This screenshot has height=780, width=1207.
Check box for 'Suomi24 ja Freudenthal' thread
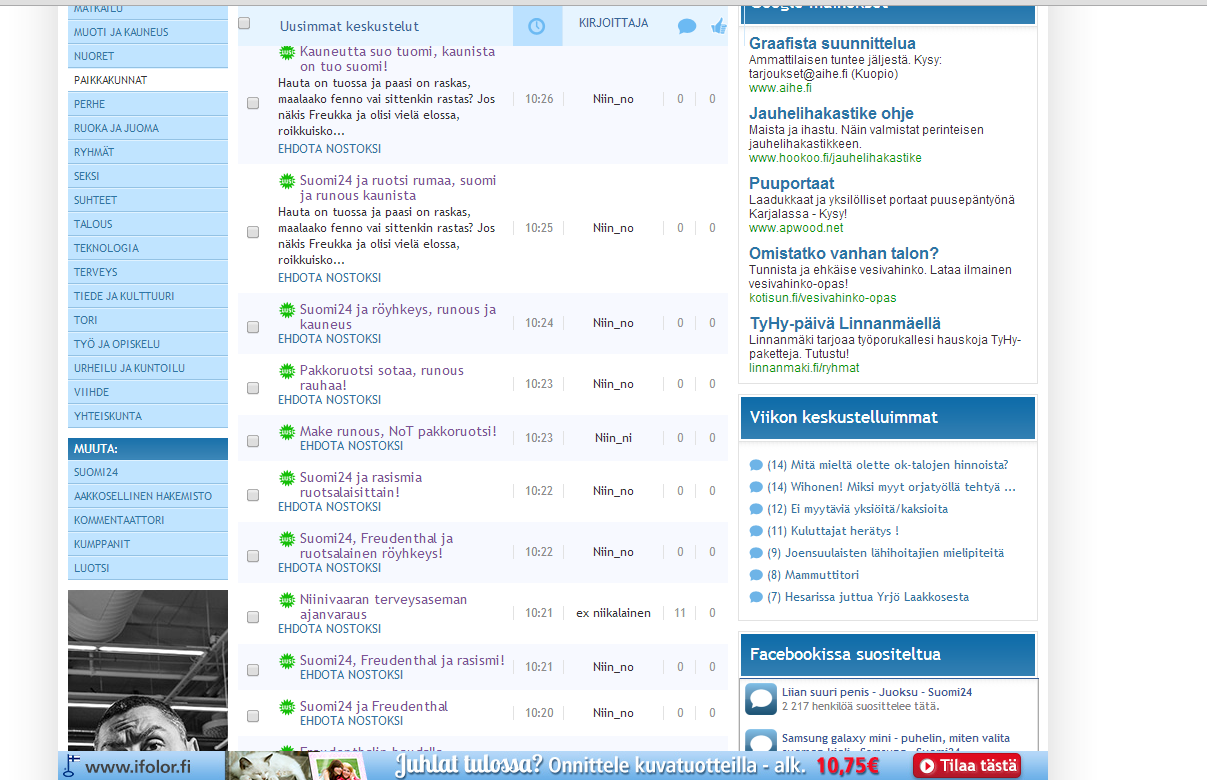(x=253, y=715)
